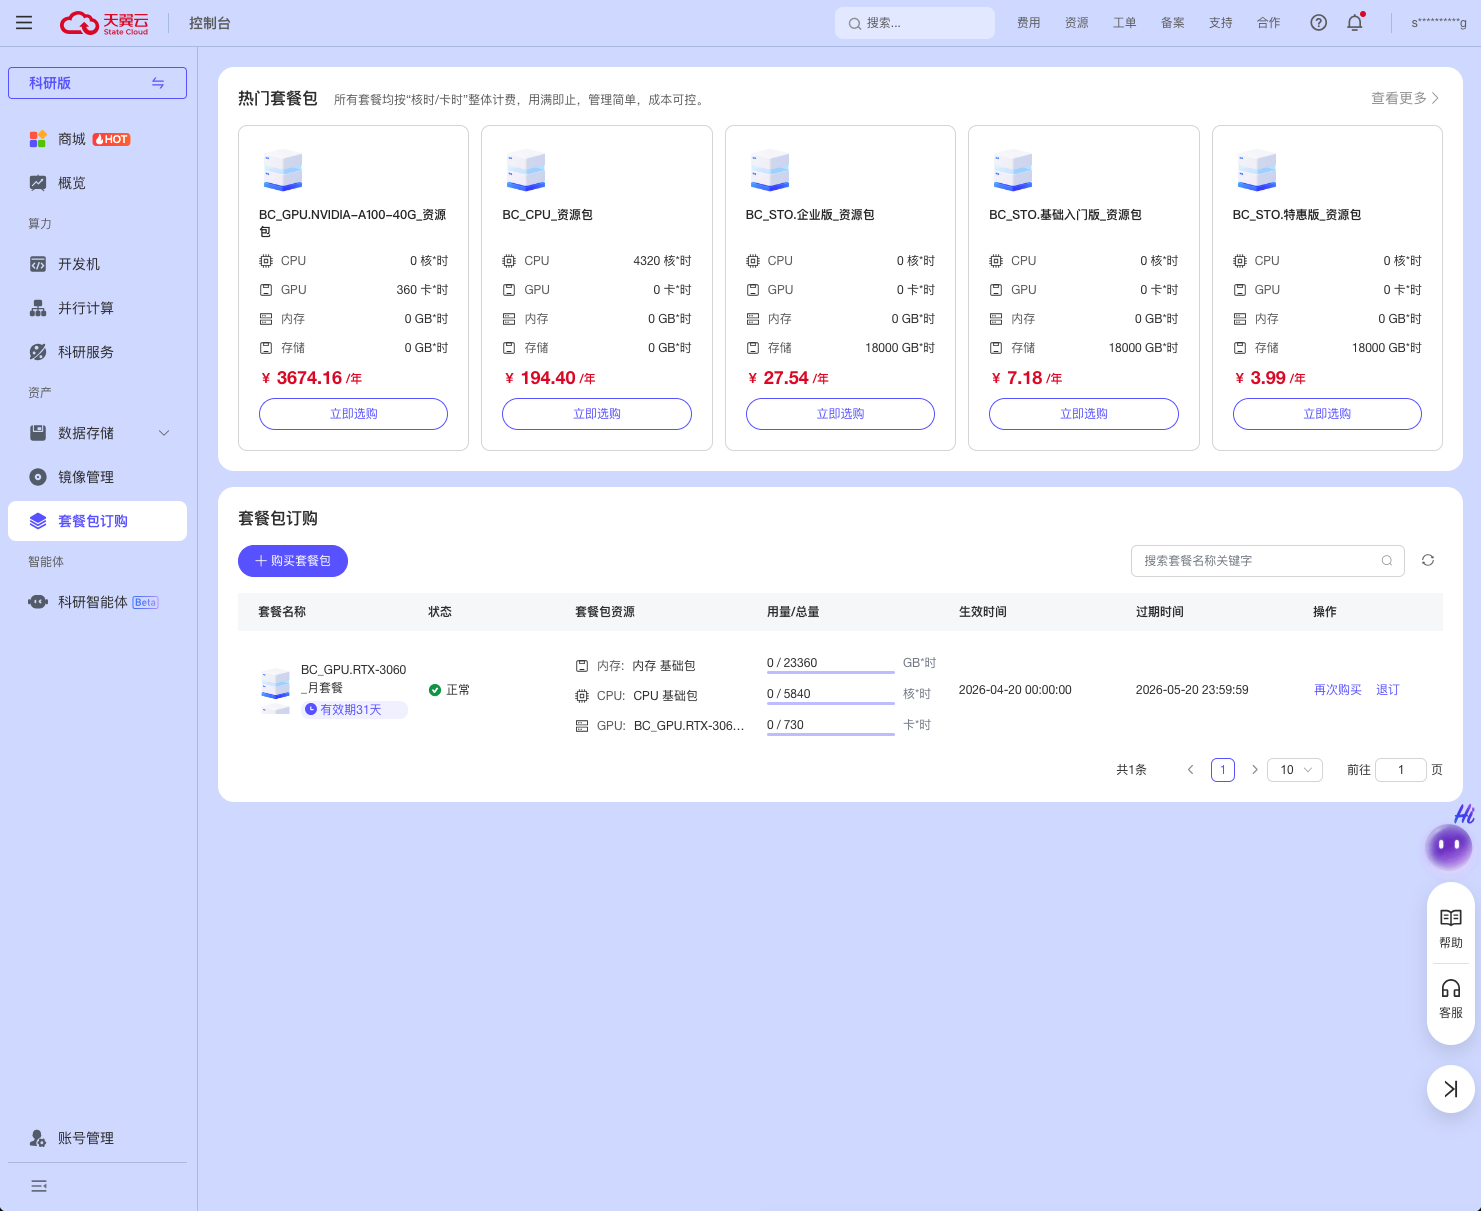Open 备案 in the top menu
The image size is (1481, 1211).
(1173, 23)
